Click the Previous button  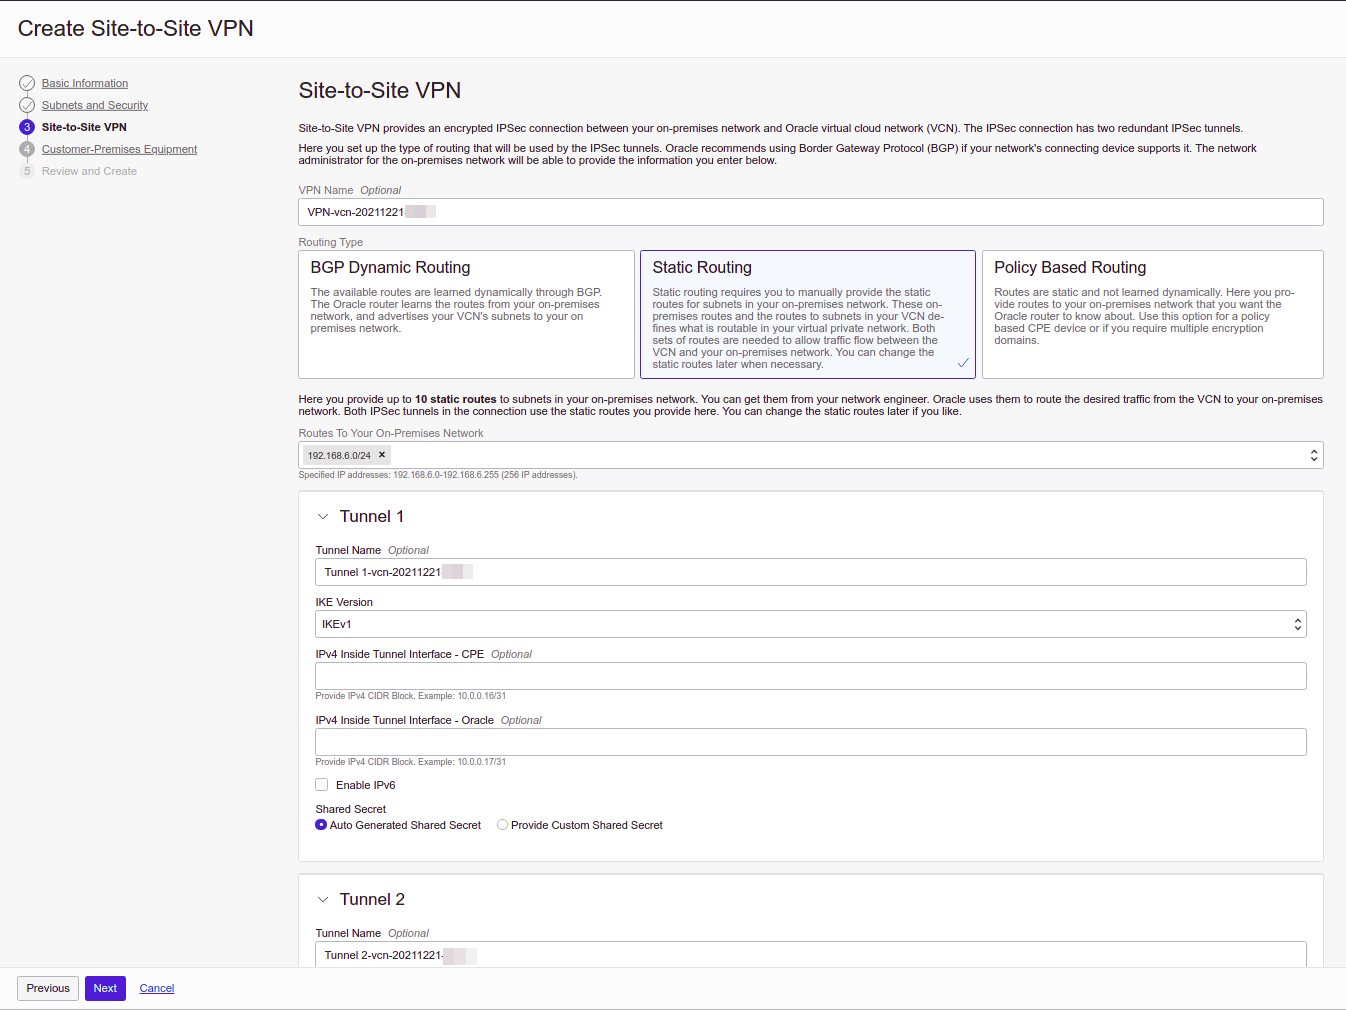pos(48,988)
